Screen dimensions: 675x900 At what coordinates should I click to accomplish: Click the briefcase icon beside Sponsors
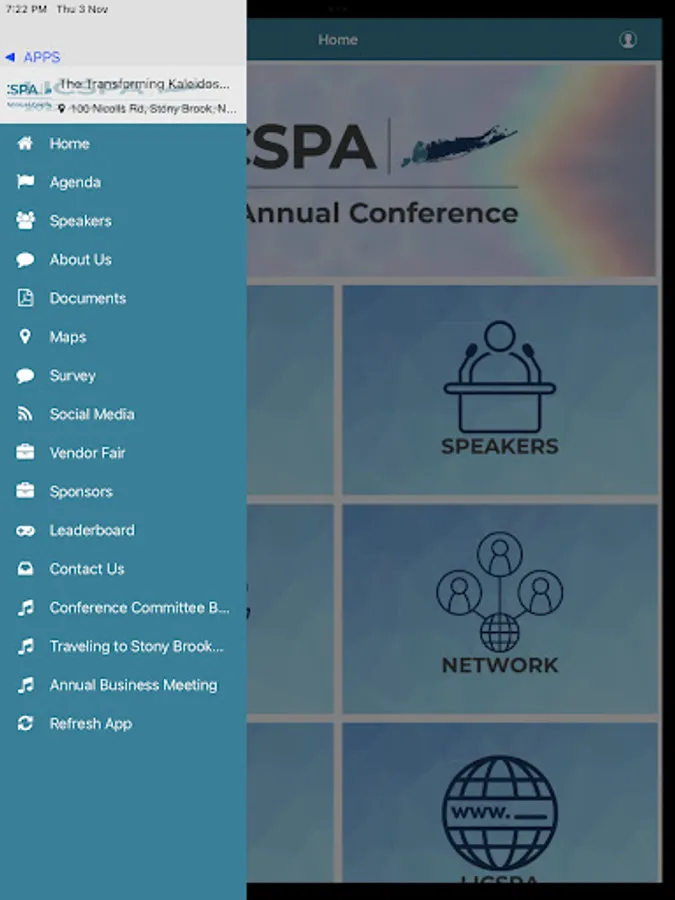(25, 491)
